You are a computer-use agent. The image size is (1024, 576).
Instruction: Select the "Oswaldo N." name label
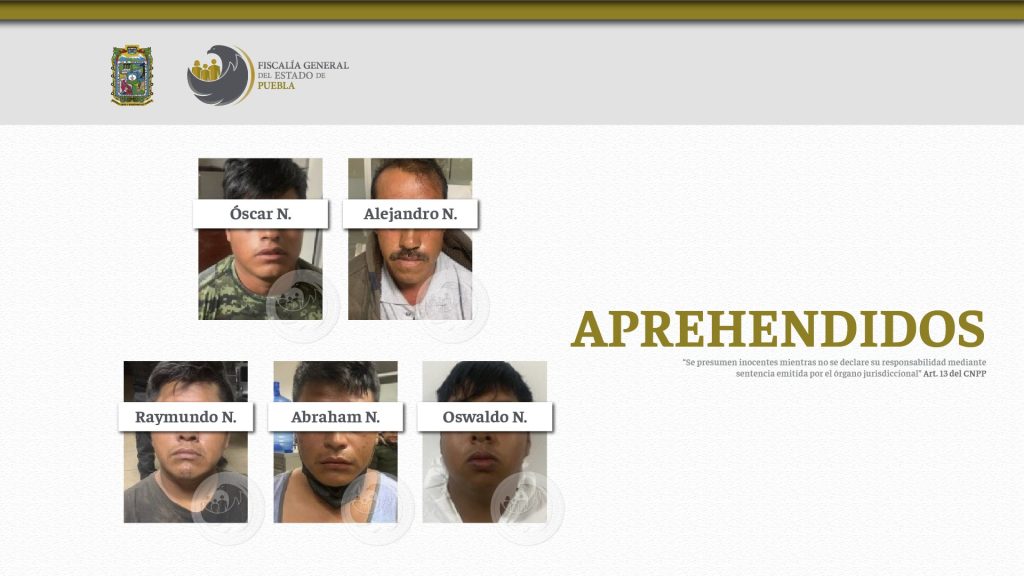pos(485,417)
